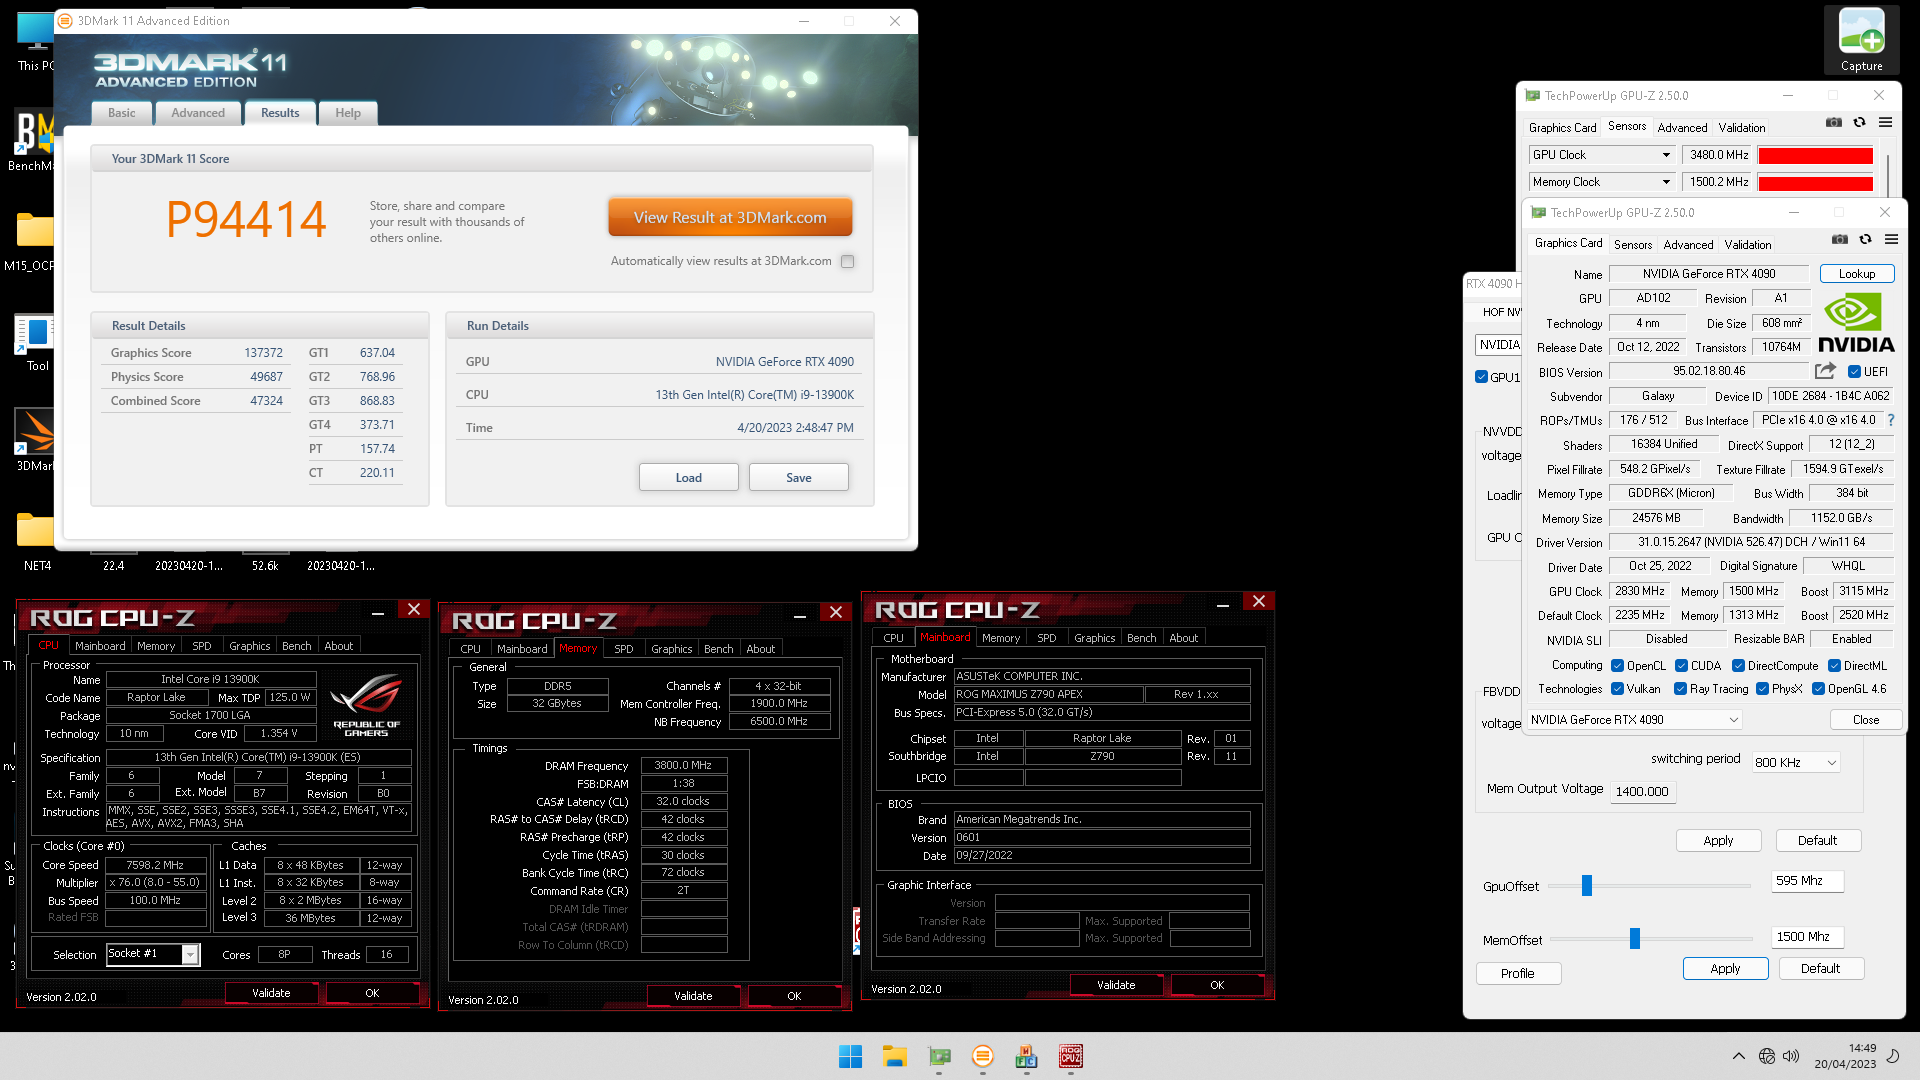Switch to Basic tab in 3DMark 11

(122, 113)
